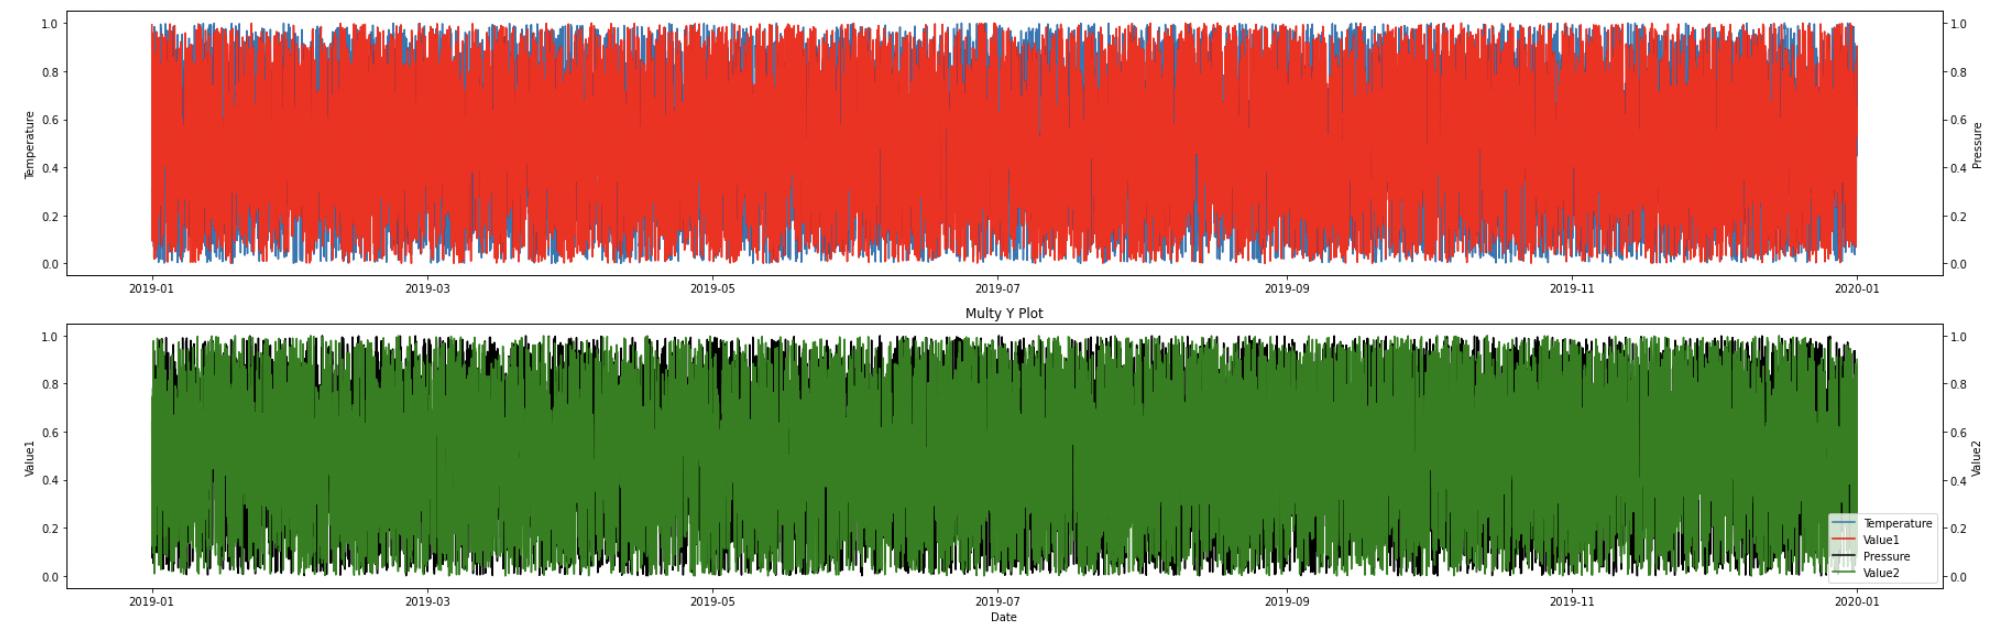Click the green Value2 line sample in legend
2000x630 pixels.
1844,573
